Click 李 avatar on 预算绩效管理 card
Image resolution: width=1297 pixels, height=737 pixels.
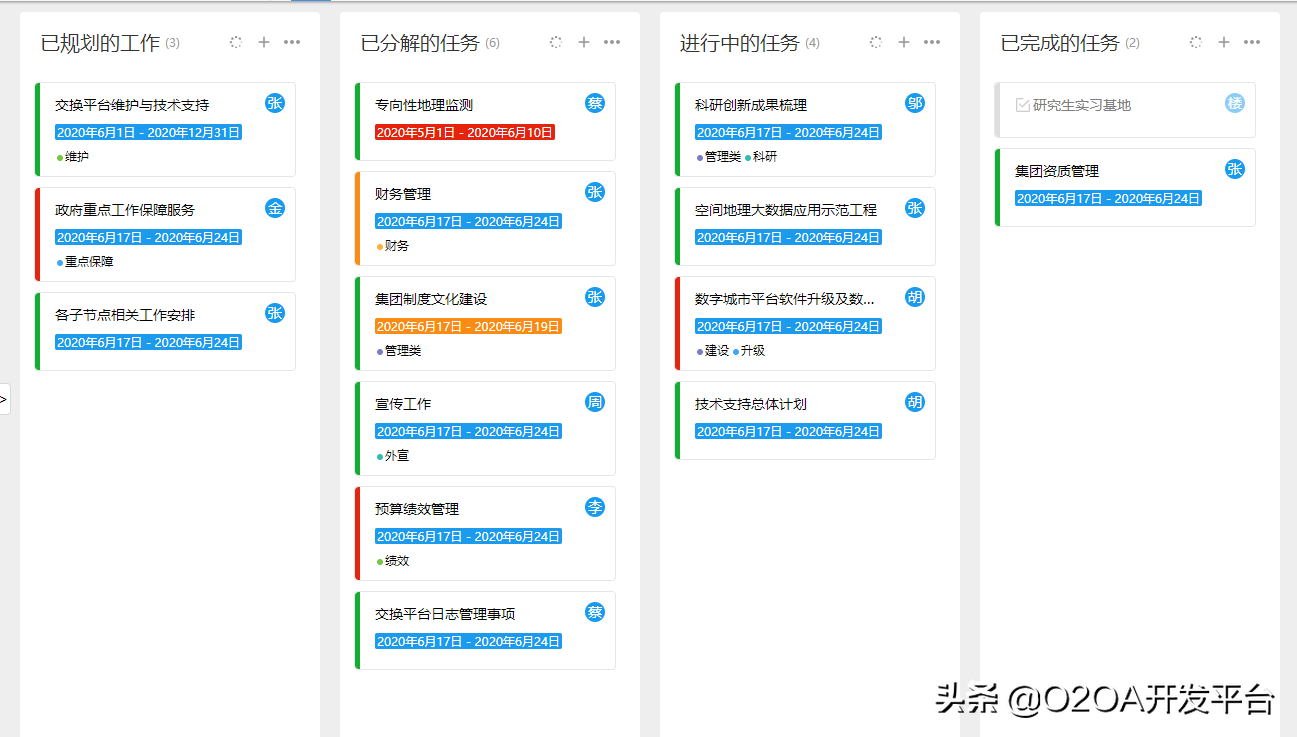[x=594, y=508]
